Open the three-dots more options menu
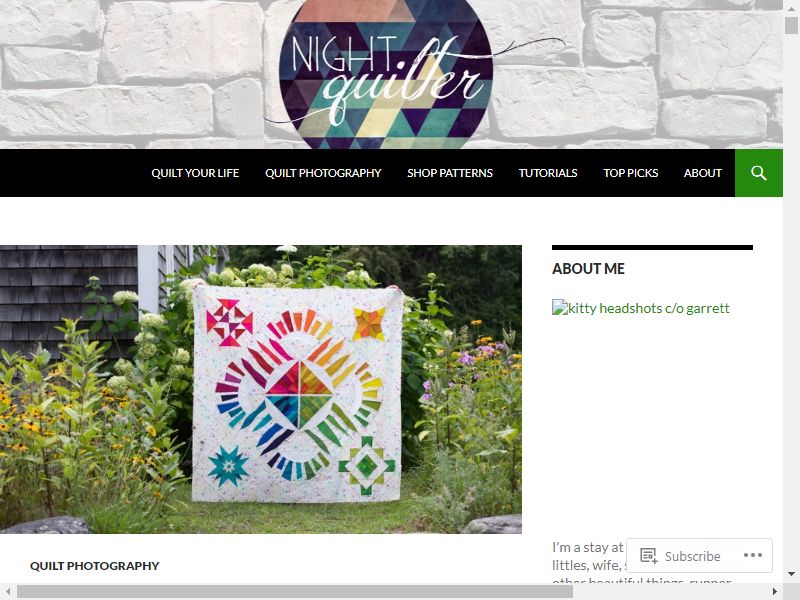 click(x=753, y=555)
